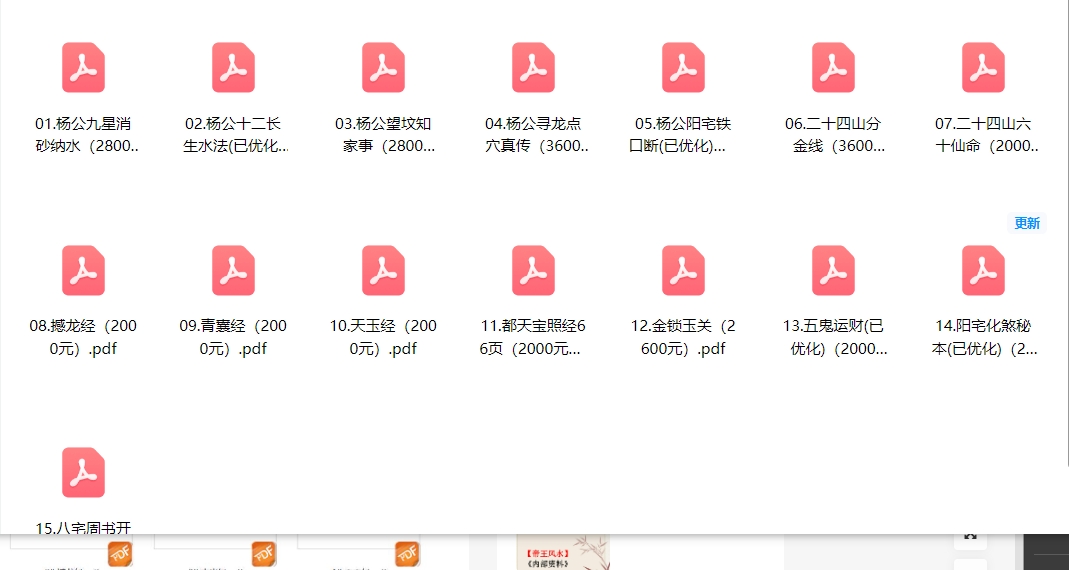
Task: Click label 13.五鬼运财(已优化)
Action: 834,338
